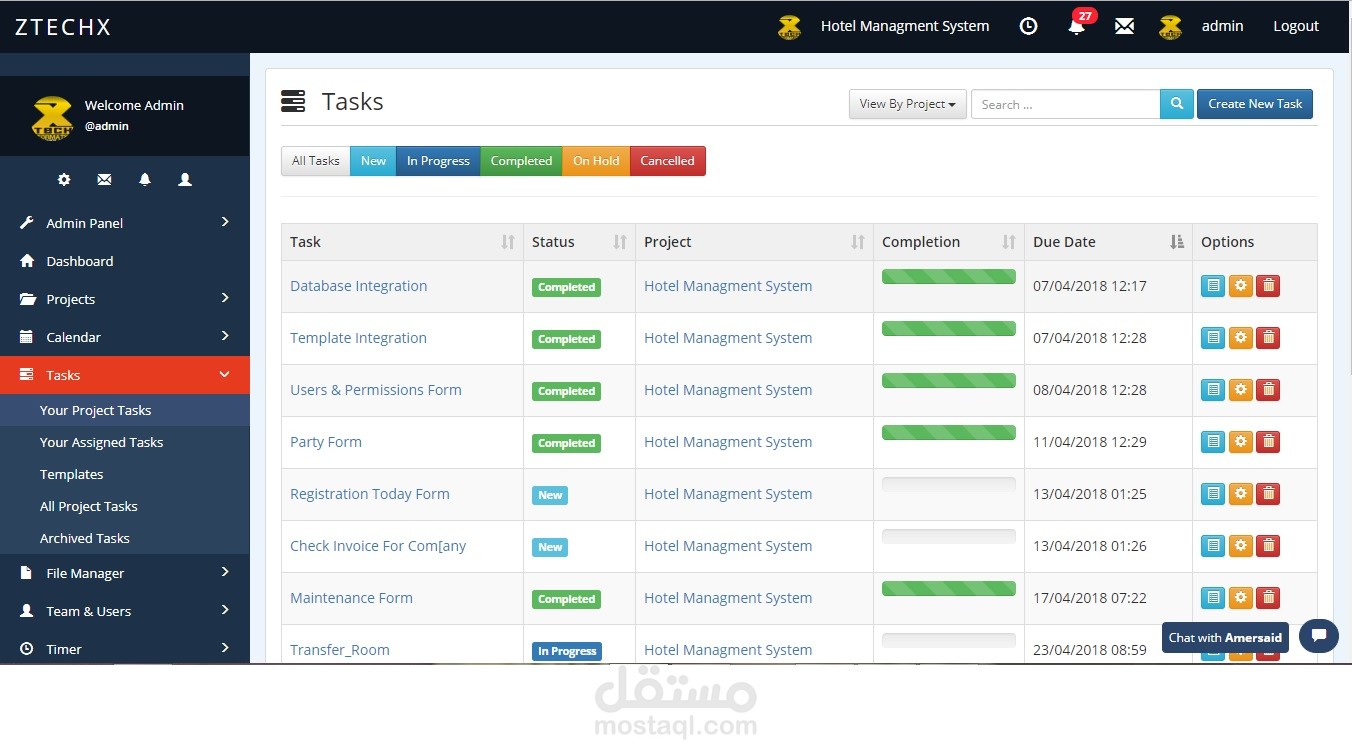Delete trash icon for Party Form task
This screenshot has width=1352, height=755.
click(x=1268, y=441)
